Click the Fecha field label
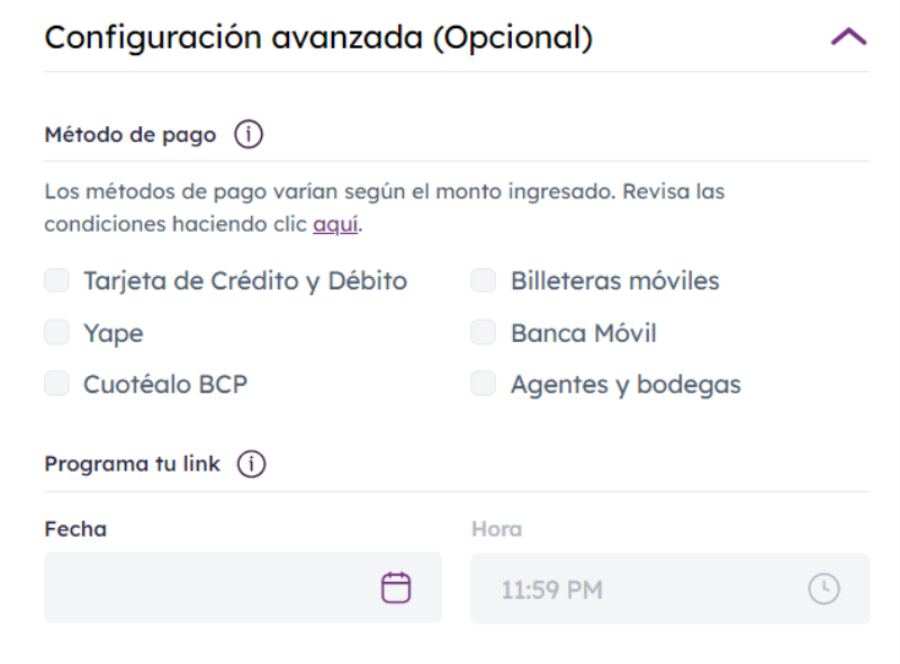 click(75, 529)
